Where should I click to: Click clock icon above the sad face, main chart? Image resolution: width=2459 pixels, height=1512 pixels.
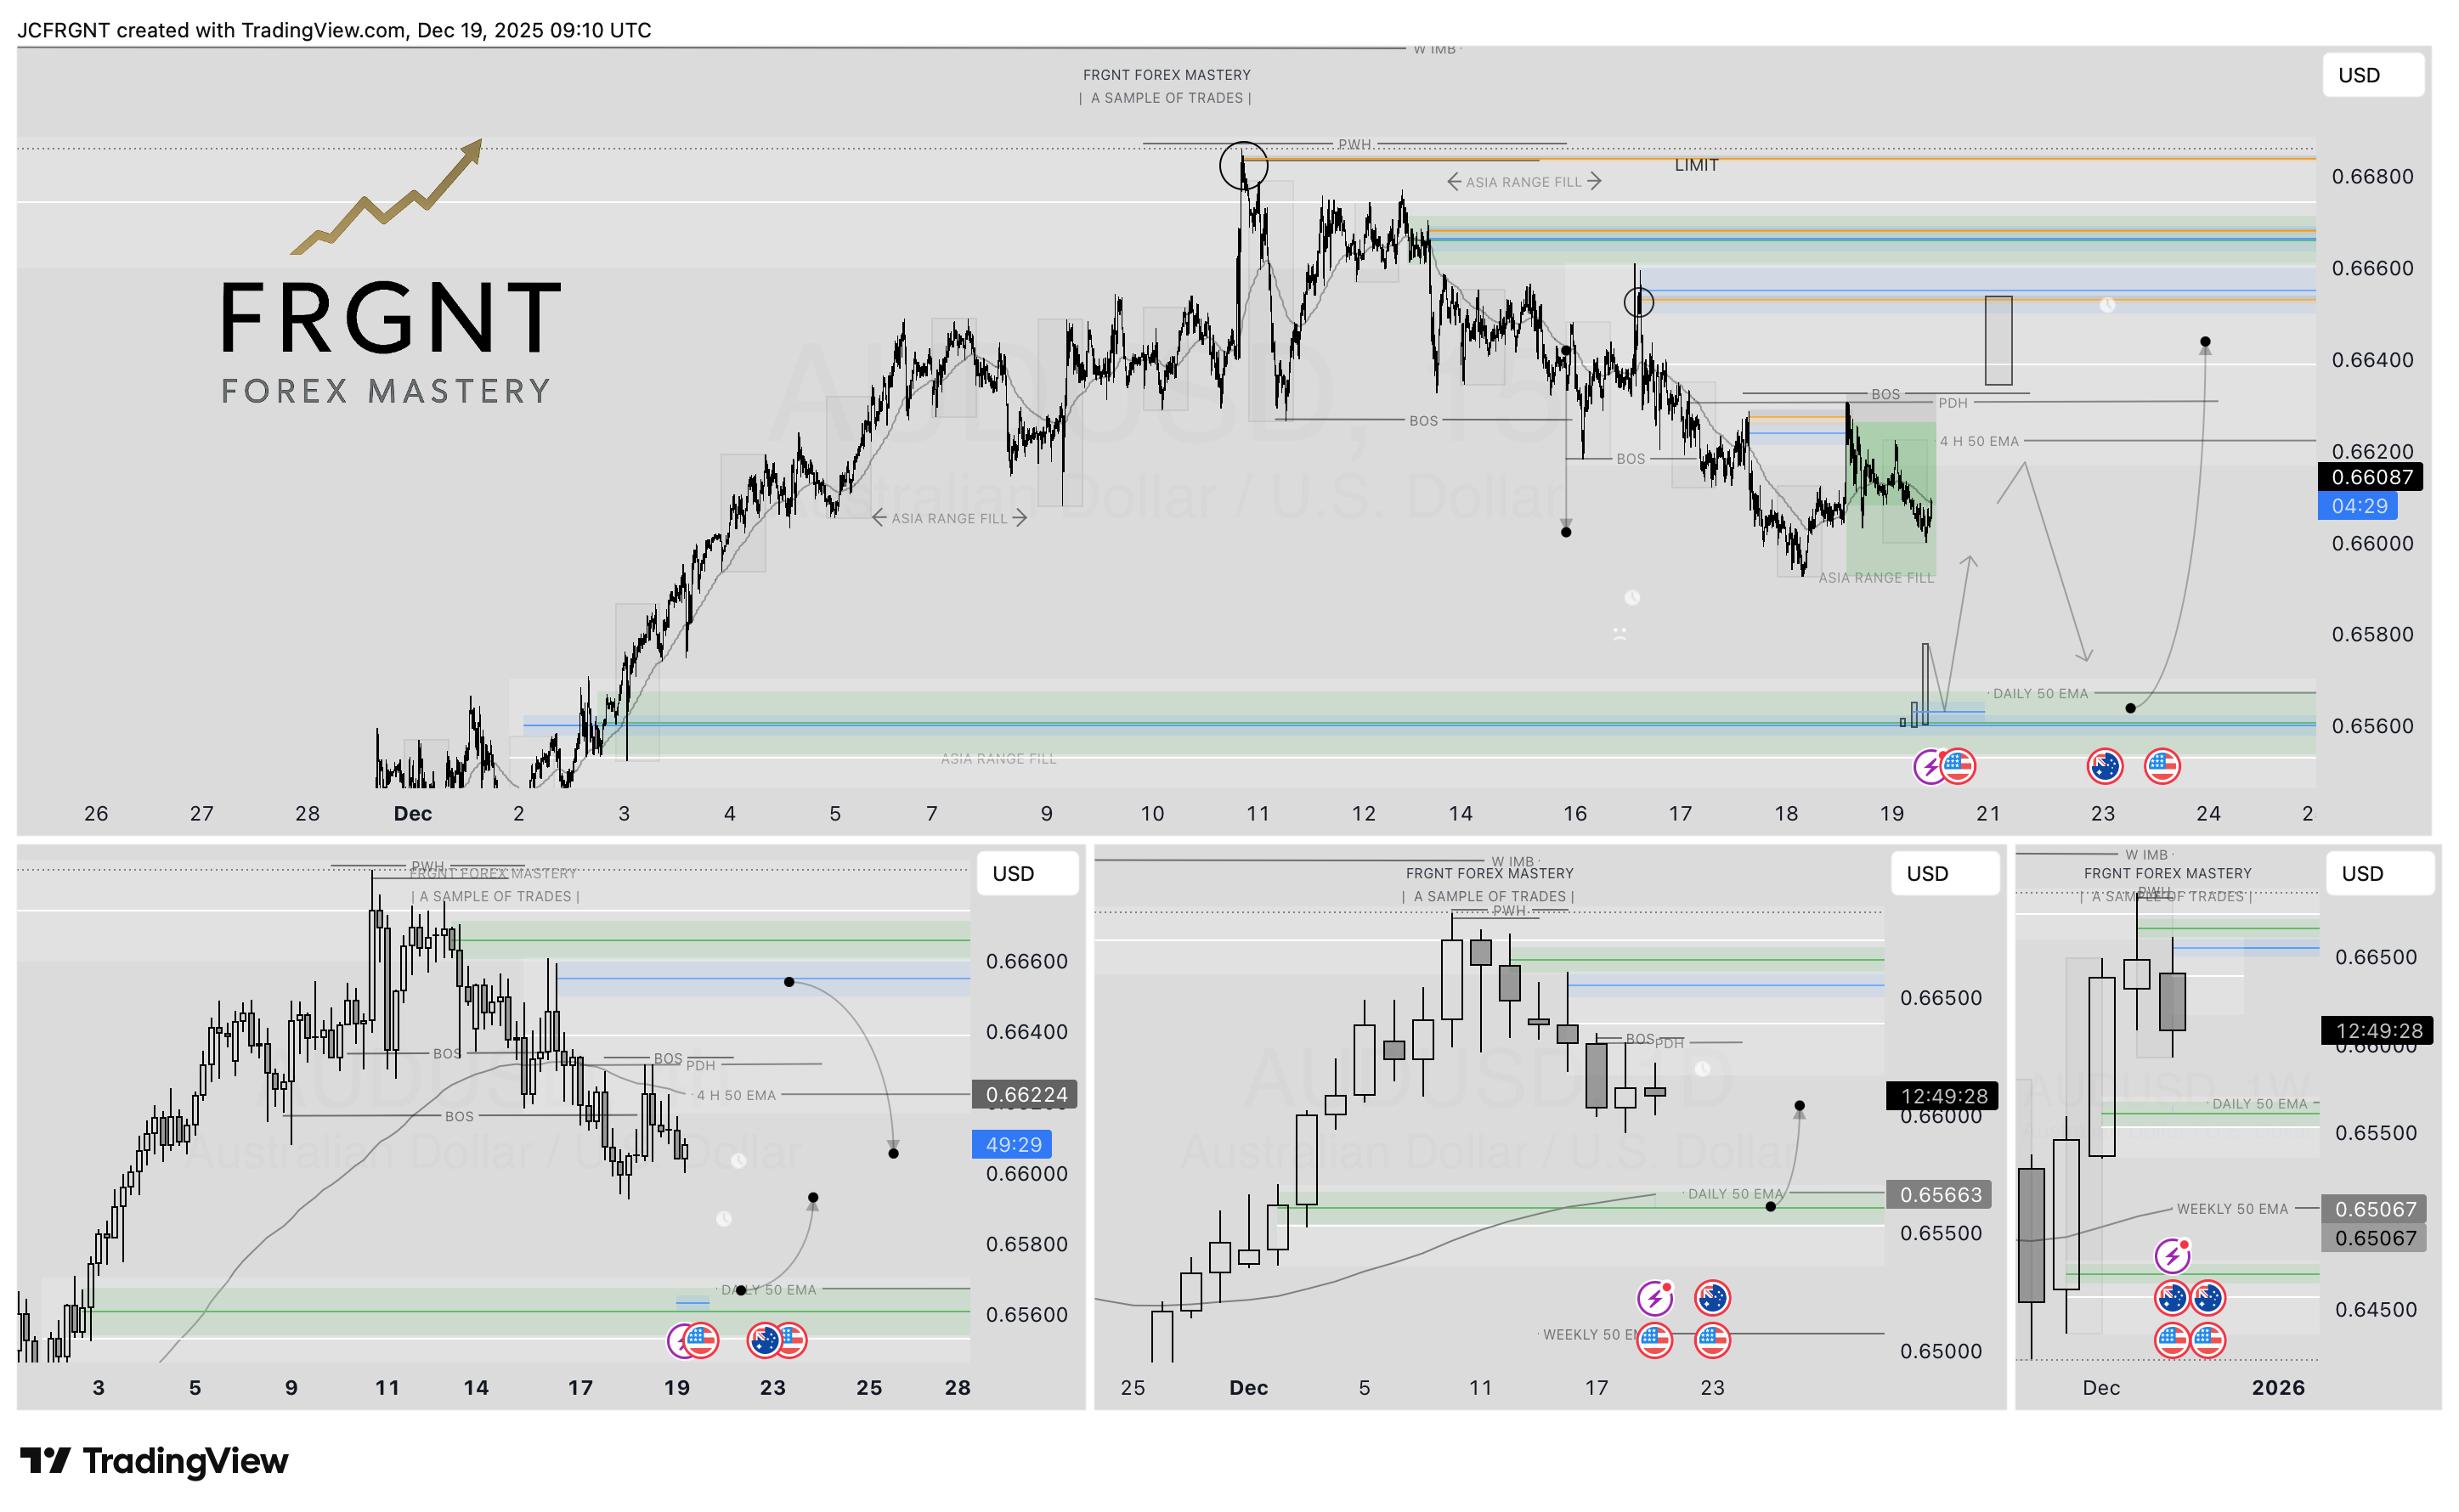(1632, 598)
